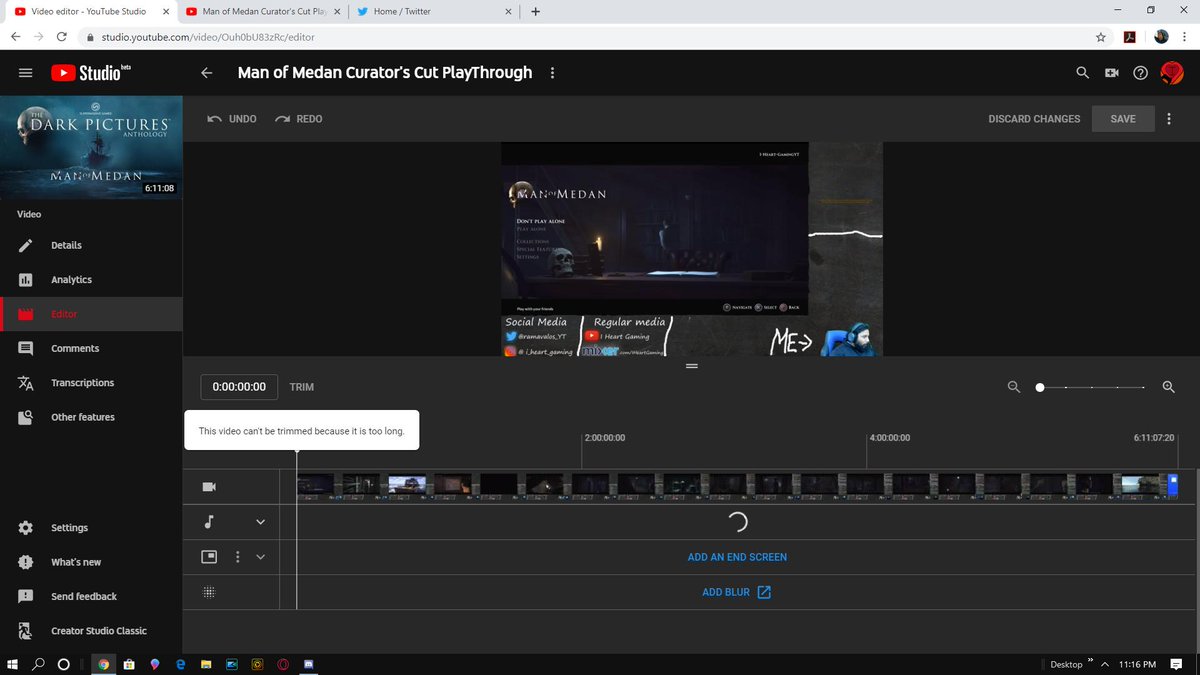Open the Transcriptions page
Image resolution: width=1200 pixels, height=675 pixels.
point(91,383)
